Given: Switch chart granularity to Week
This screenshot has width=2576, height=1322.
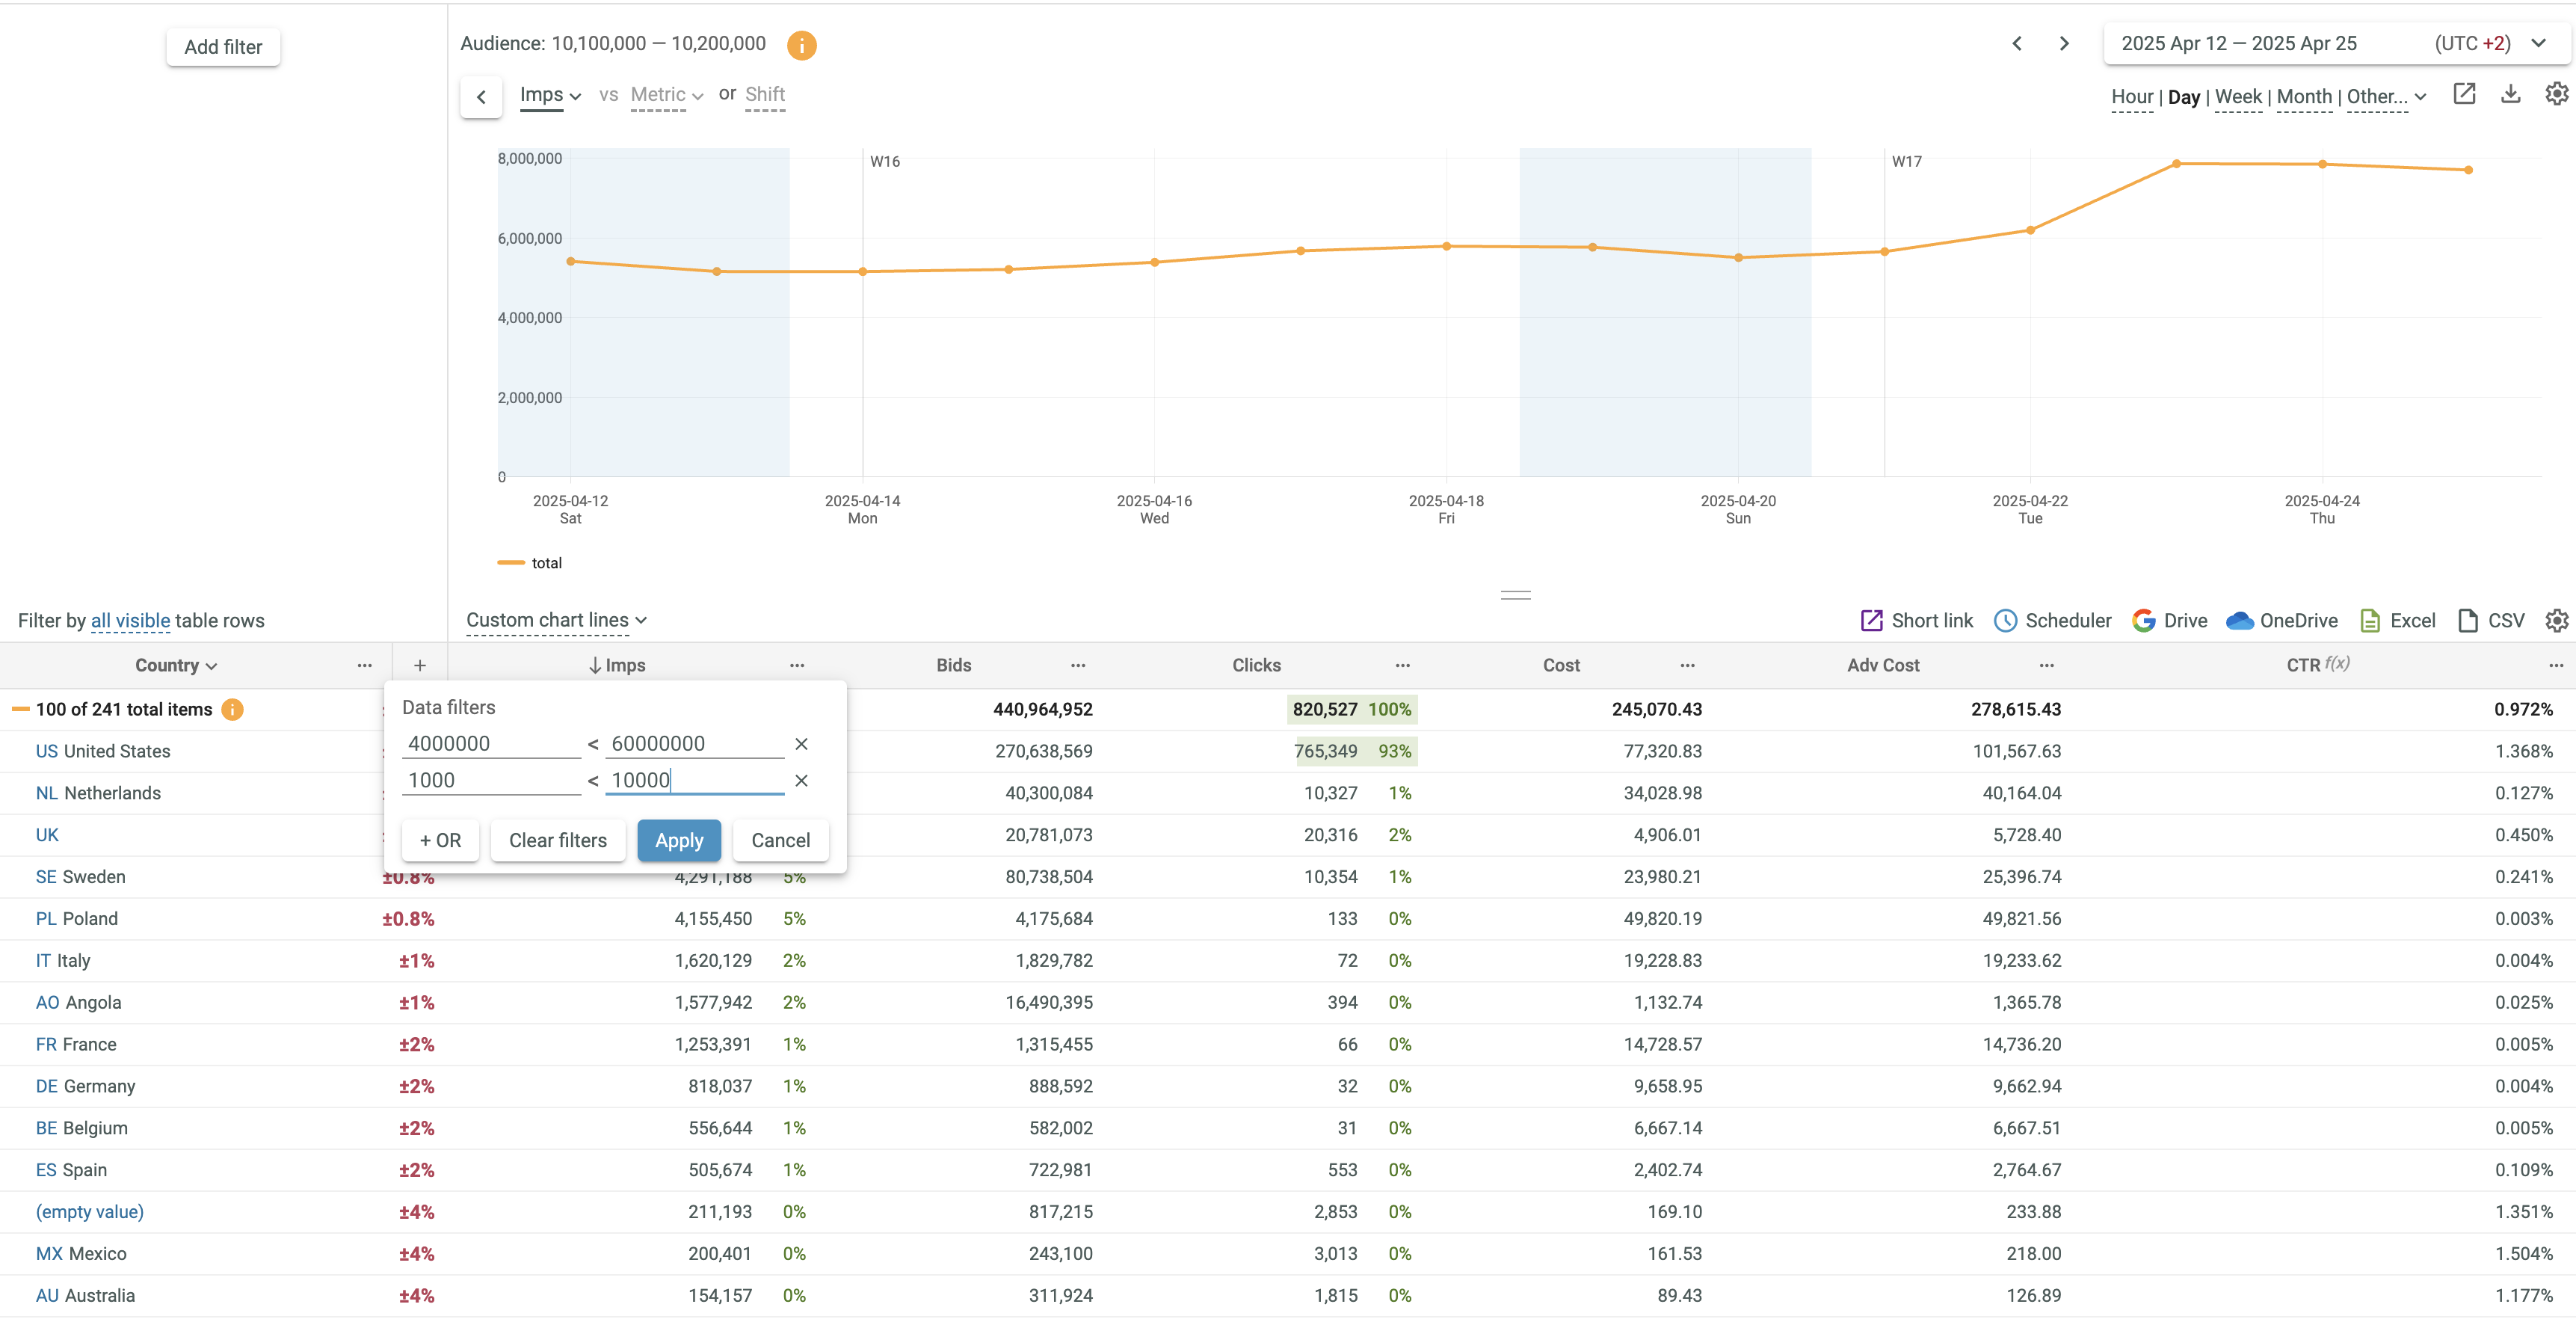Looking at the screenshot, I should [x=2238, y=97].
